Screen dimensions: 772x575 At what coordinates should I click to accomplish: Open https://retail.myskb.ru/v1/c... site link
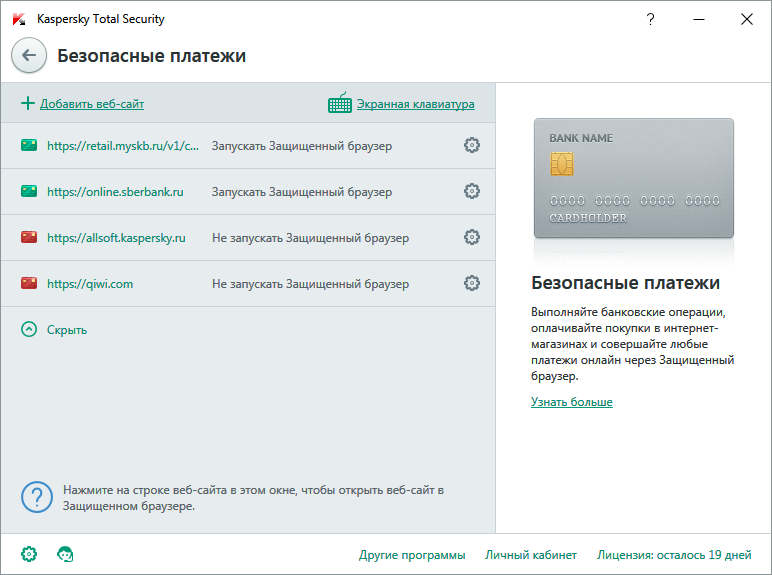123,146
